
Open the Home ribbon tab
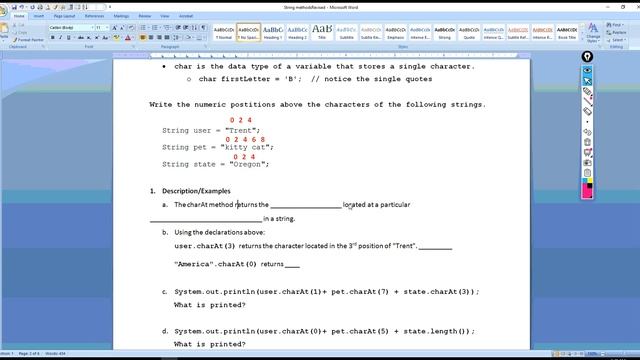(x=19, y=16)
